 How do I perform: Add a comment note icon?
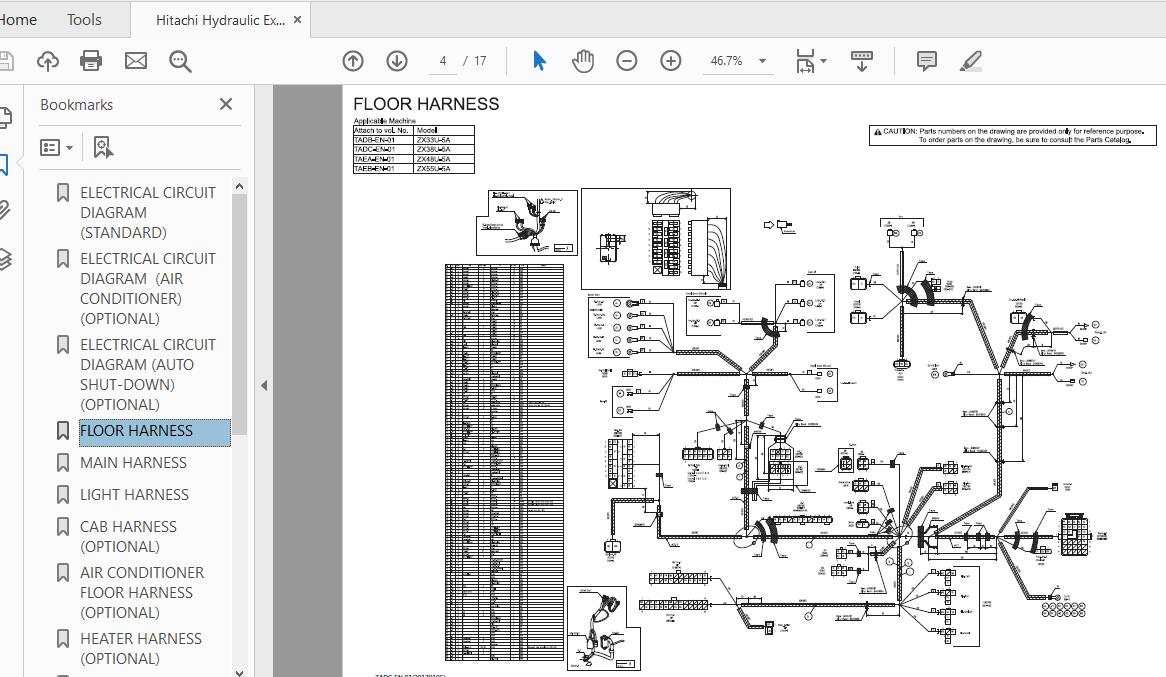927,61
